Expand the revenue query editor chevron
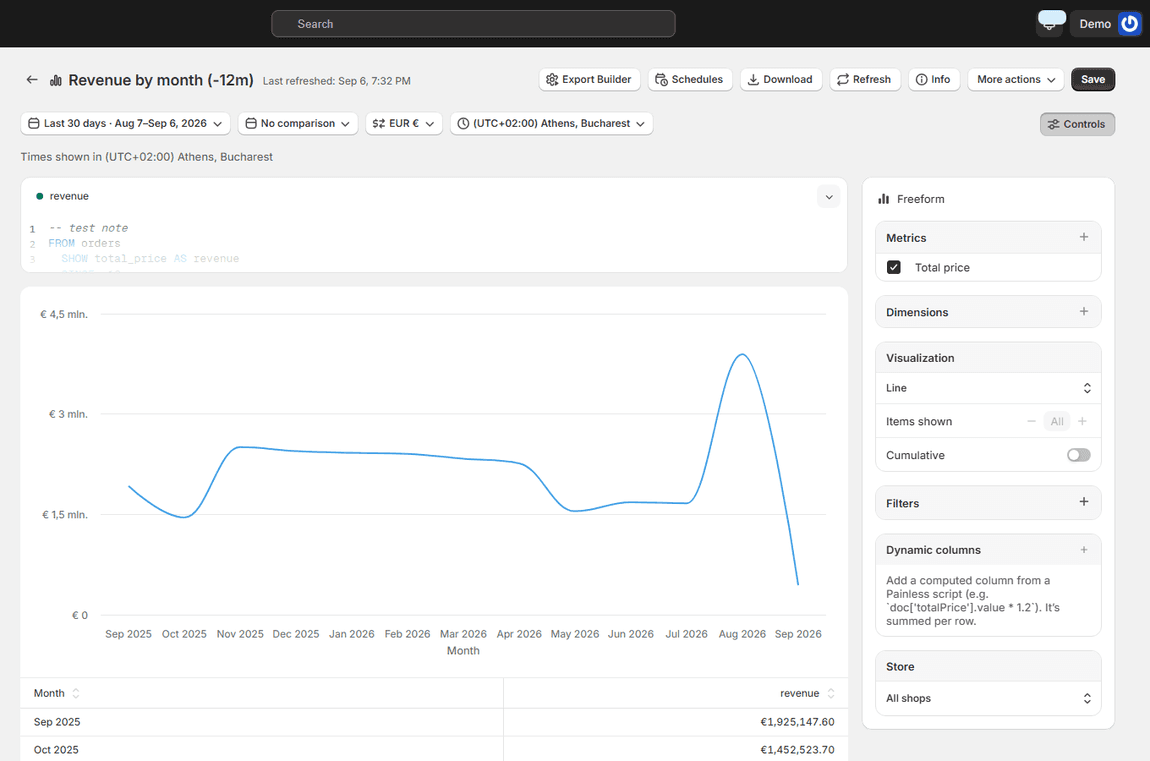This screenshot has width=1150, height=761. [x=829, y=196]
